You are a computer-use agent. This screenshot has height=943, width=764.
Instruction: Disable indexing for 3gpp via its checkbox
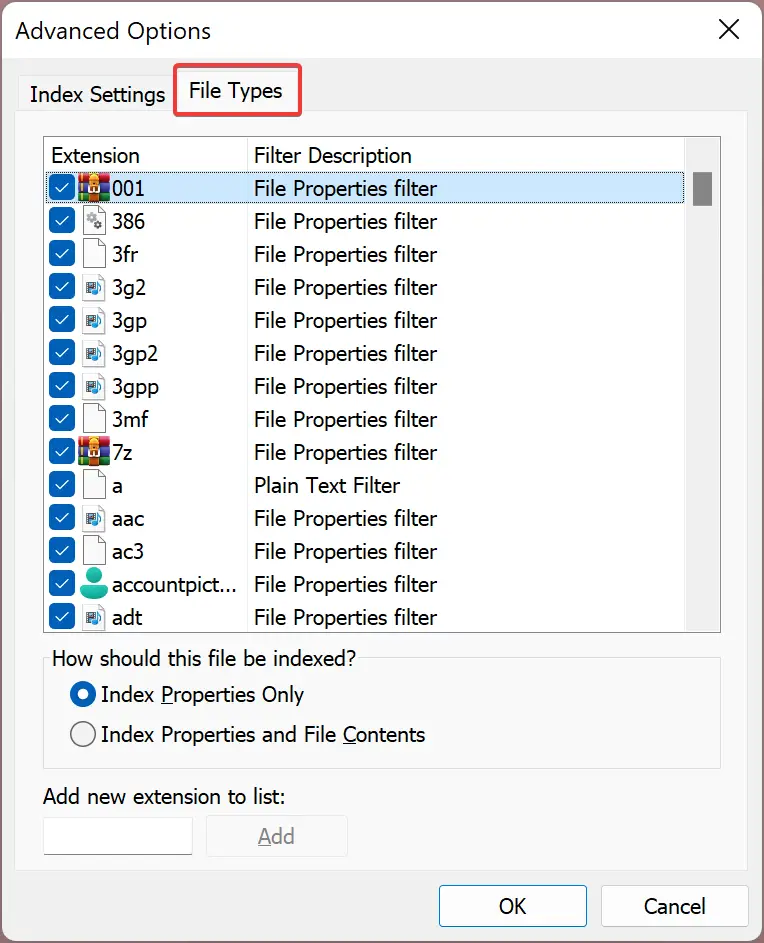coord(62,385)
